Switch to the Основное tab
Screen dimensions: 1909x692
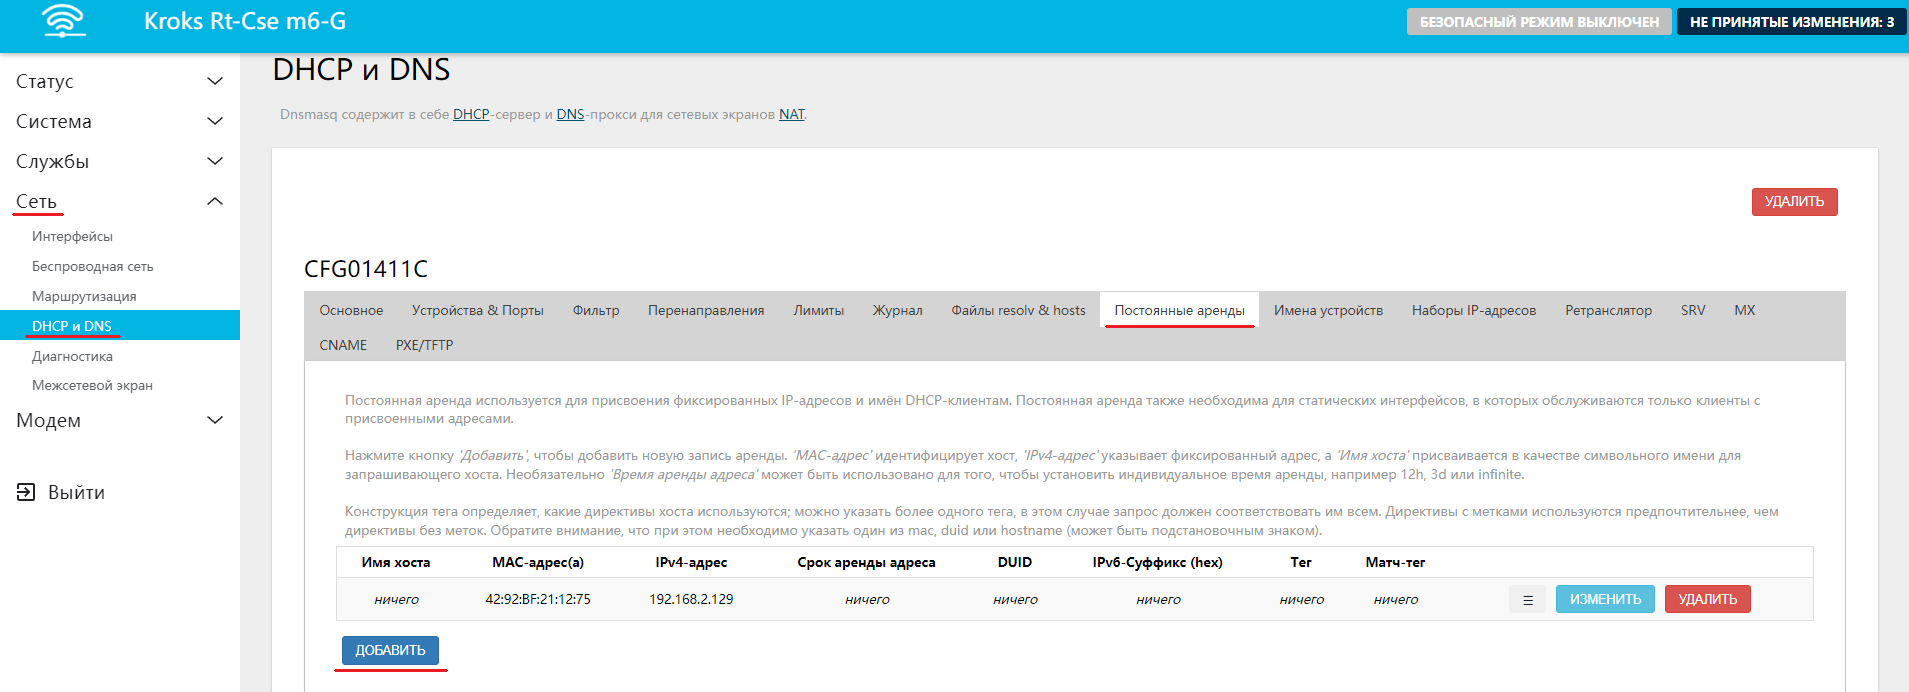coord(351,310)
